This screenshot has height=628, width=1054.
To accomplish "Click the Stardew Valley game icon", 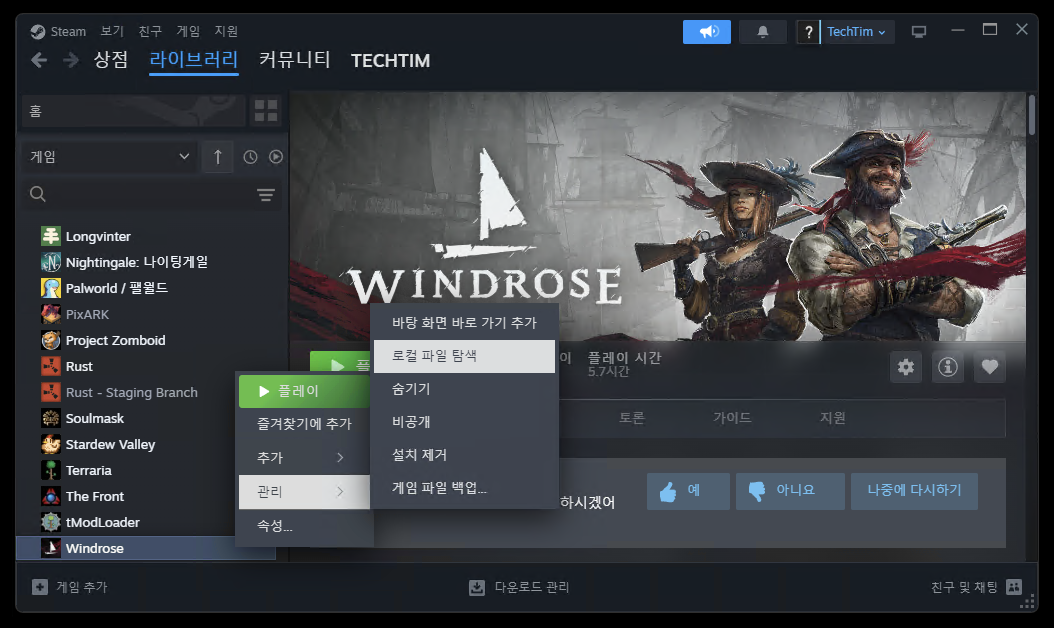I will click(x=50, y=444).
